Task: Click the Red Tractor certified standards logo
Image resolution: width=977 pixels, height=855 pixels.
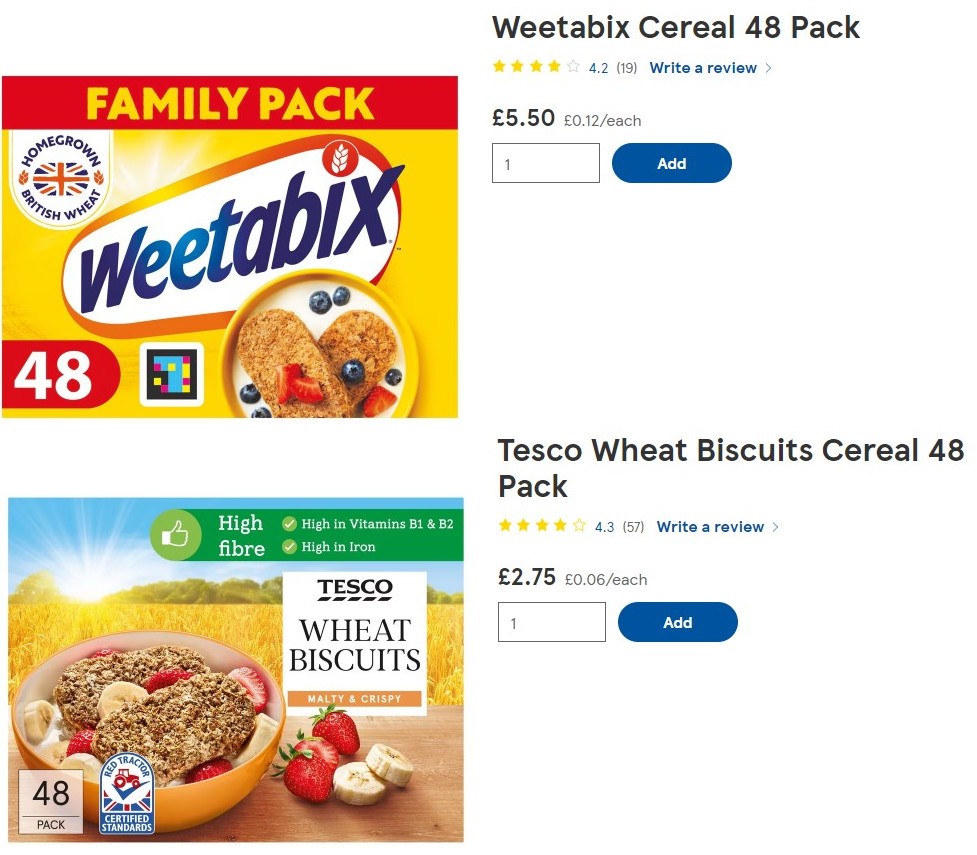Action: (x=127, y=793)
